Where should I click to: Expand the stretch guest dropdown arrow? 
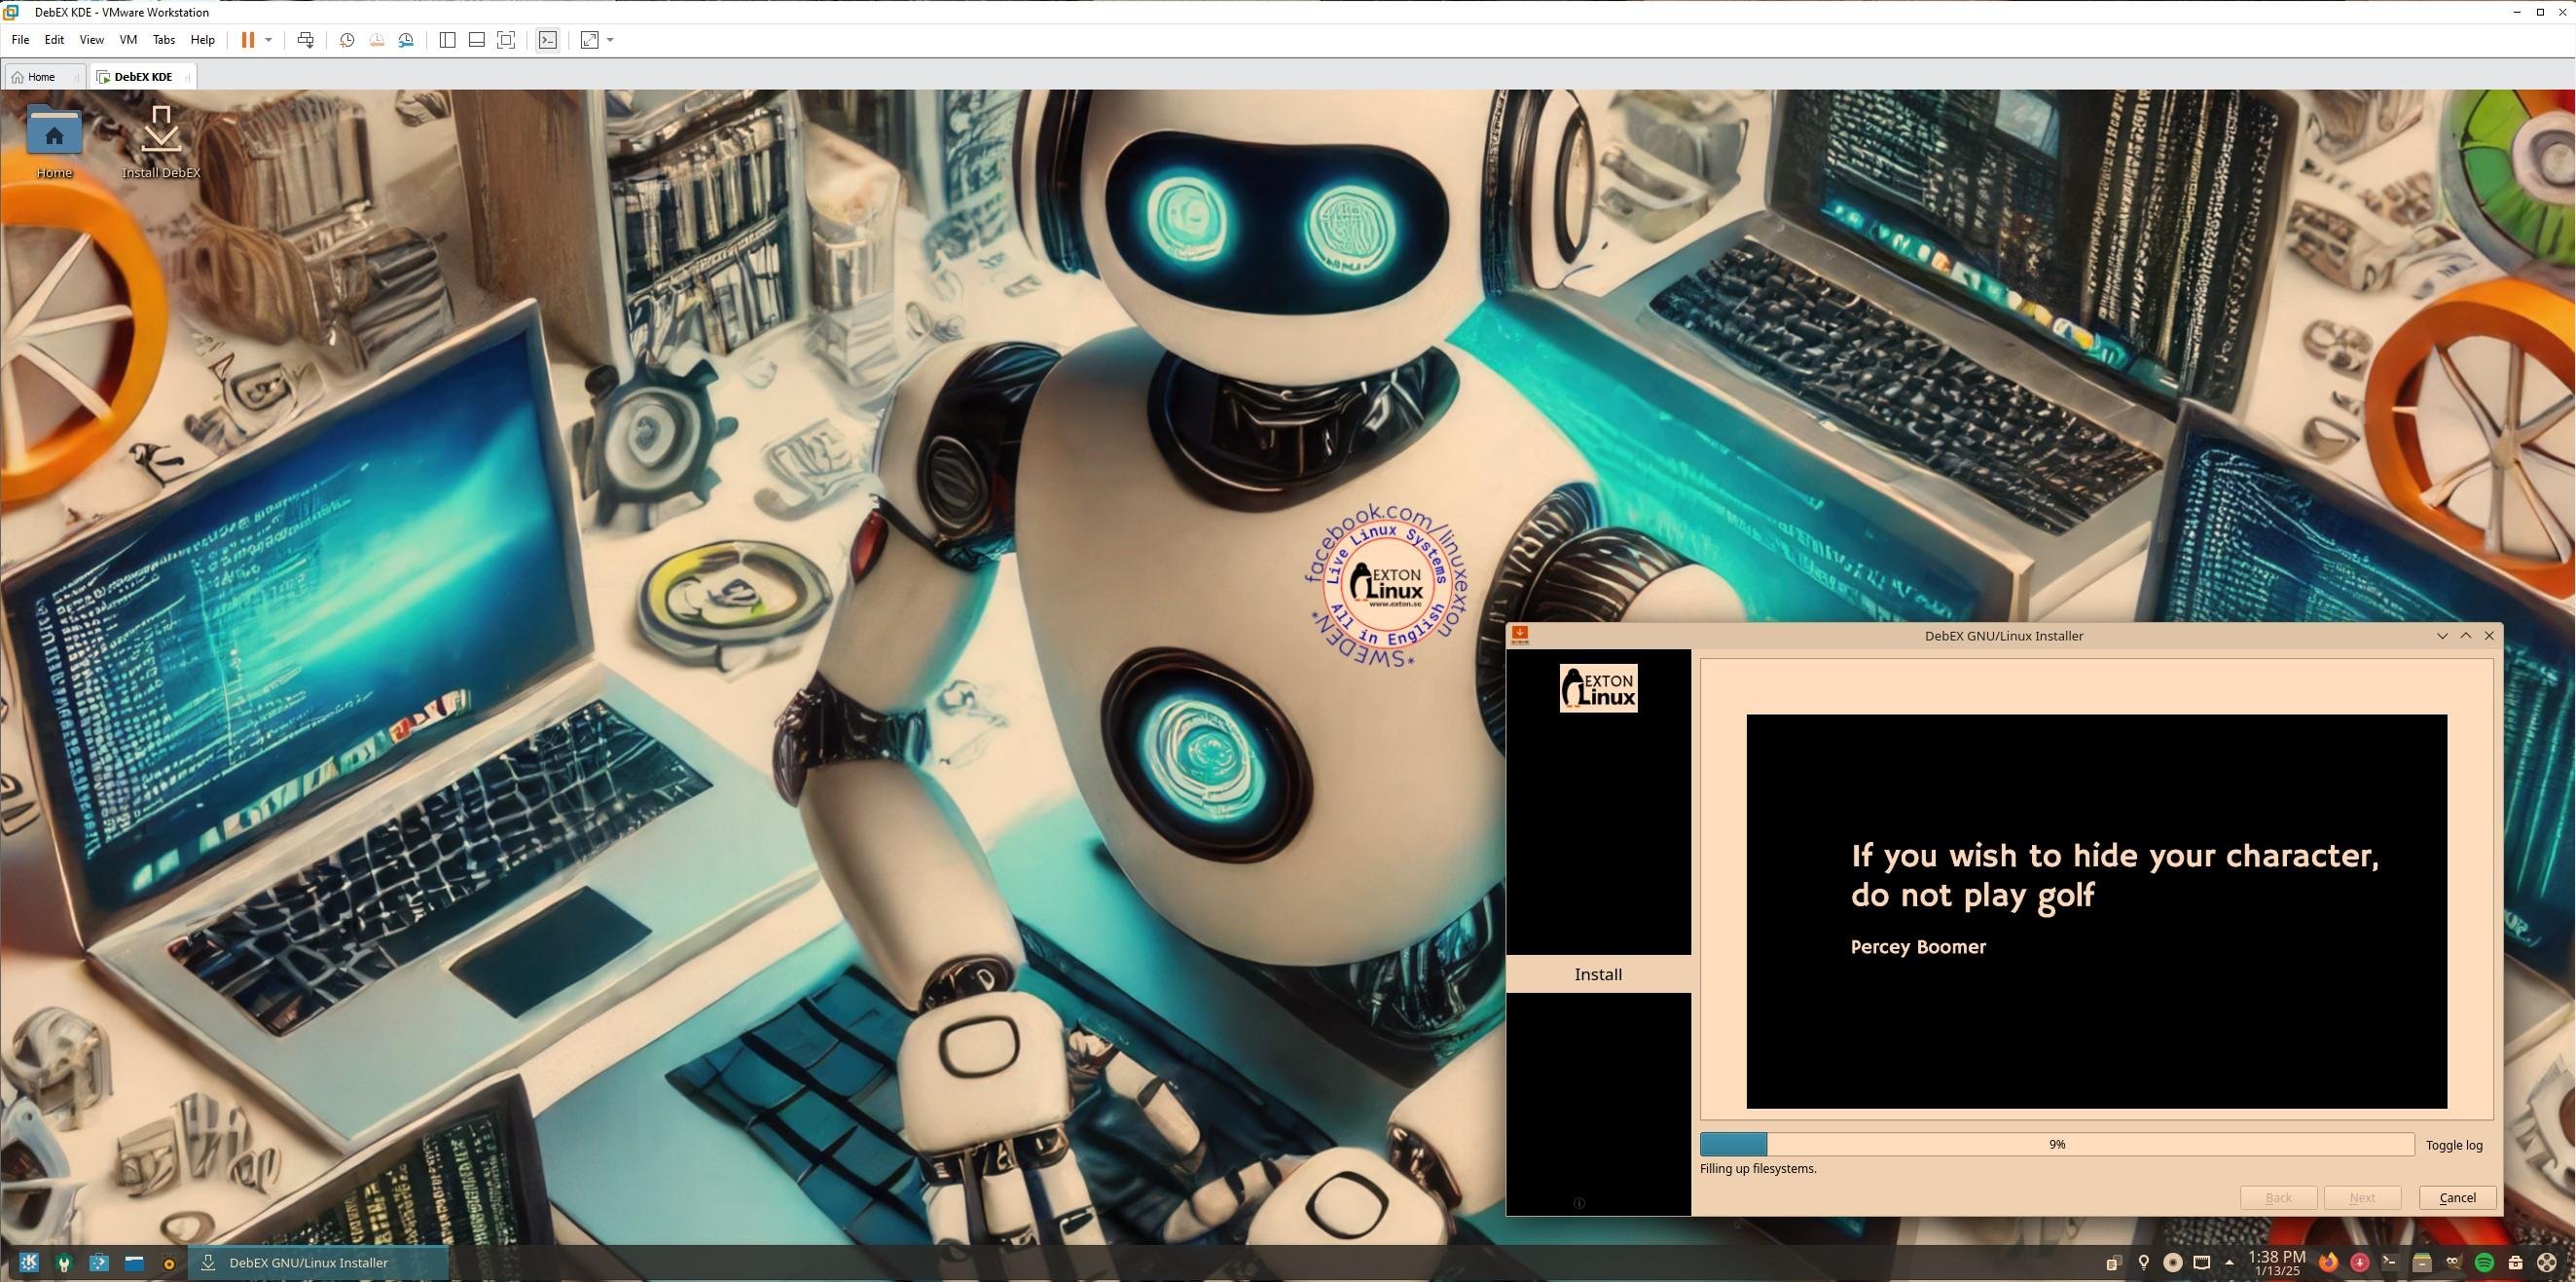pos(610,40)
